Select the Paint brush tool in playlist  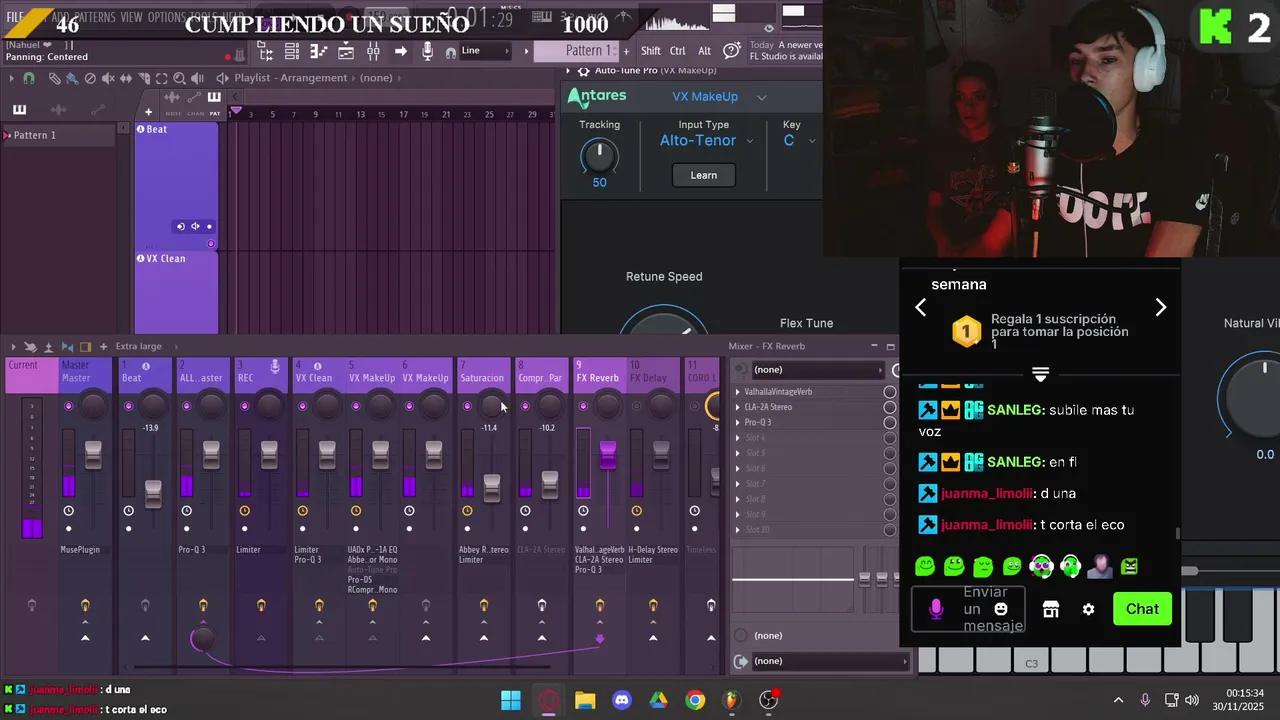pyautogui.click(x=72, y=78)
